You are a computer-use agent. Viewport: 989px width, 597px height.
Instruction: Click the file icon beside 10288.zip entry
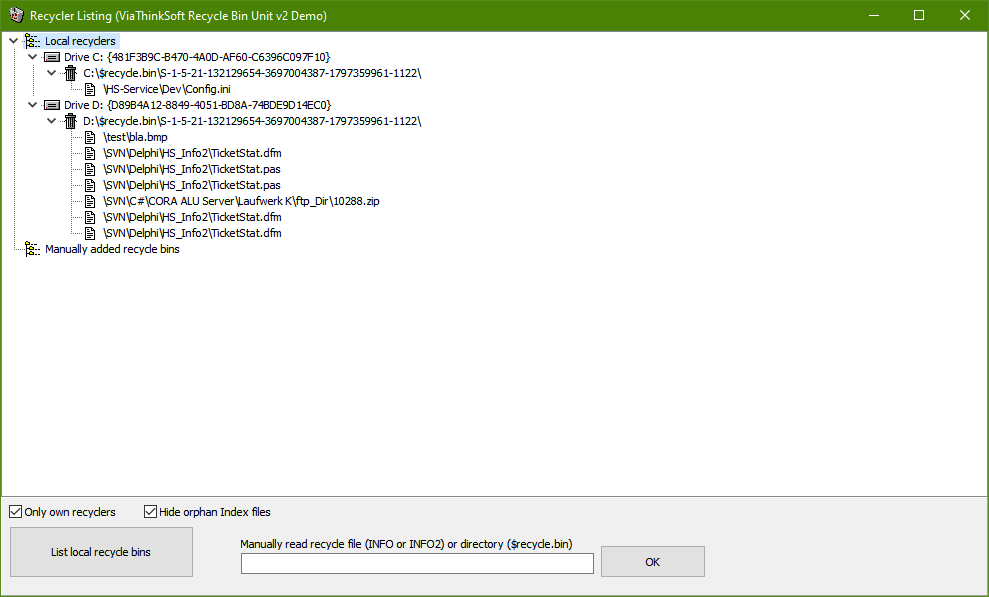[x=90, y=201]
